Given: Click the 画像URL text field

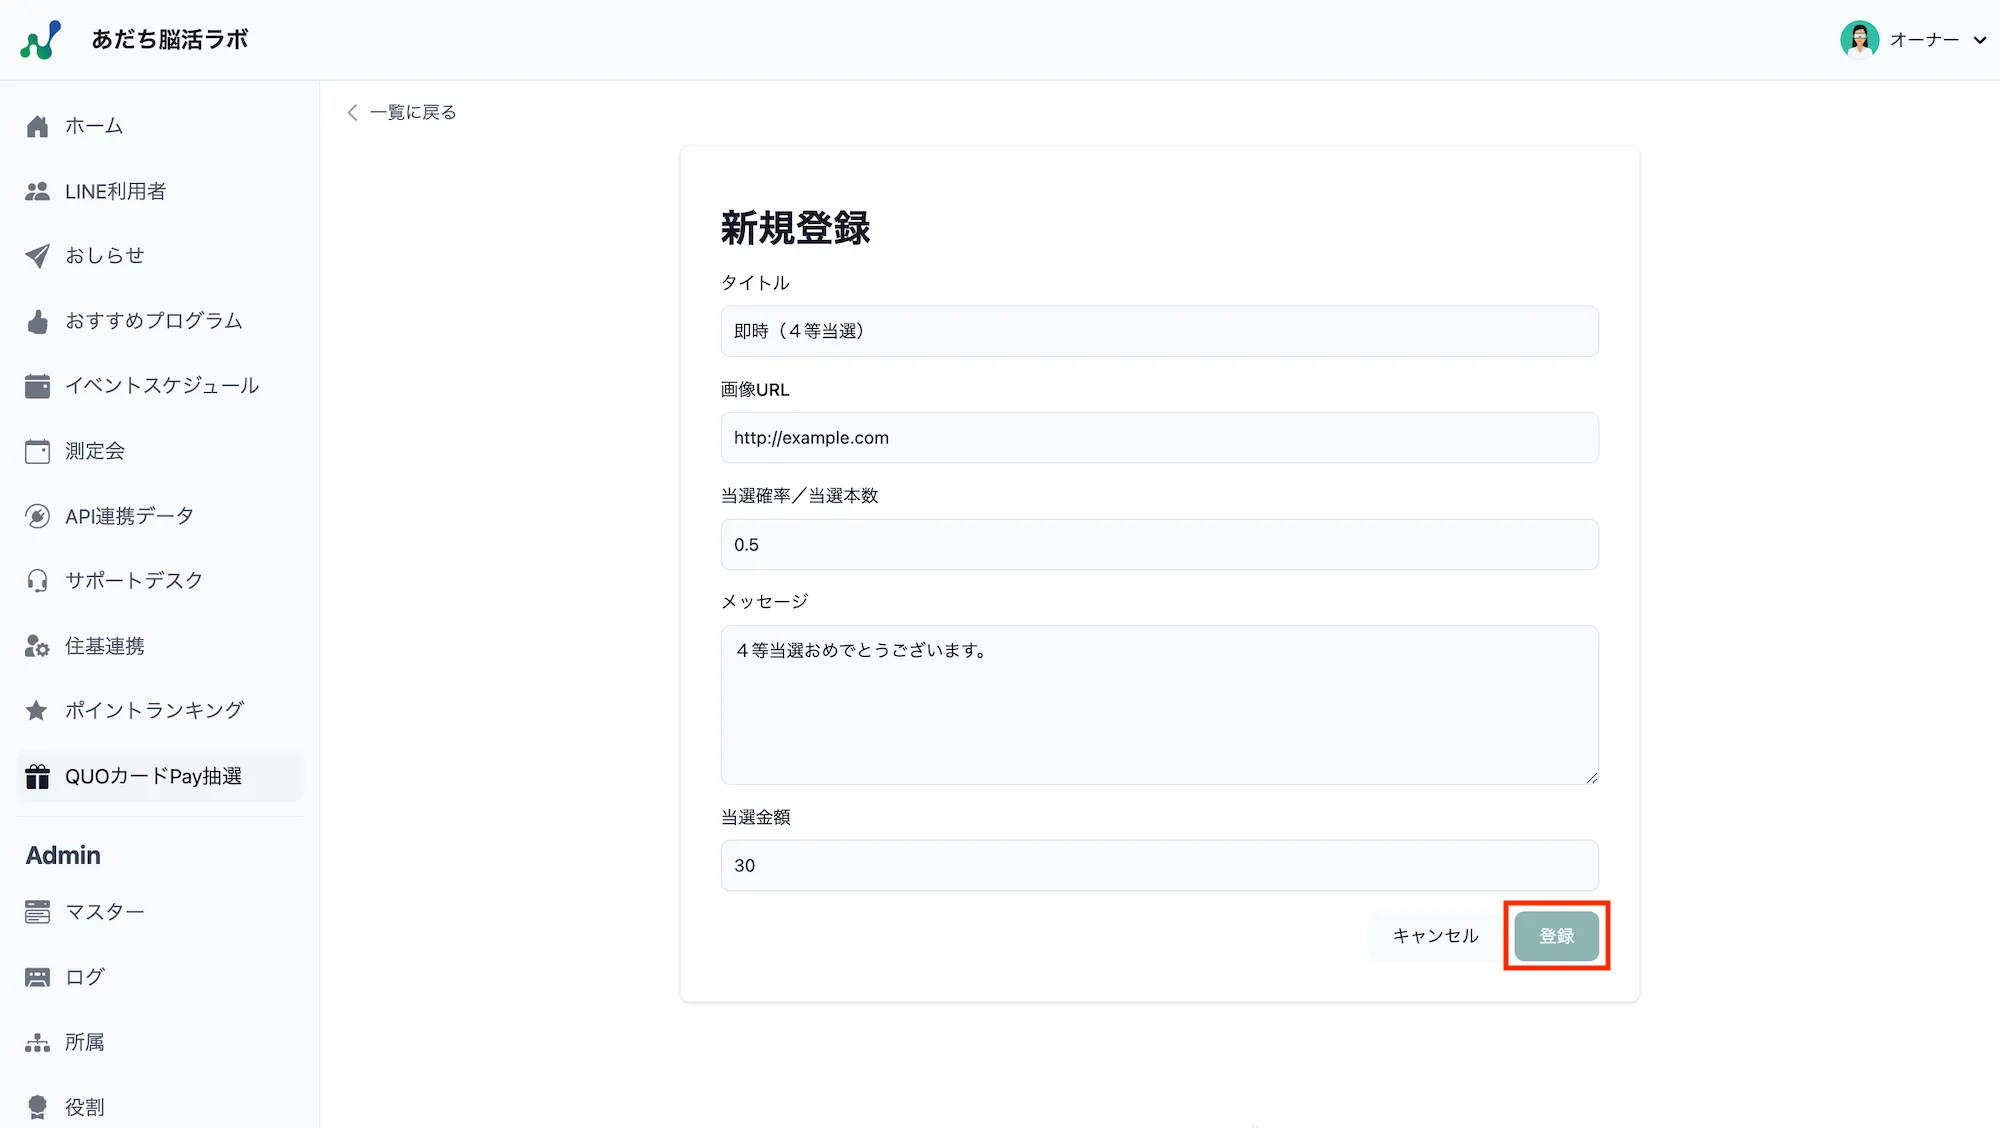Looking at the screenshot, I should [x=1158, y=437].
